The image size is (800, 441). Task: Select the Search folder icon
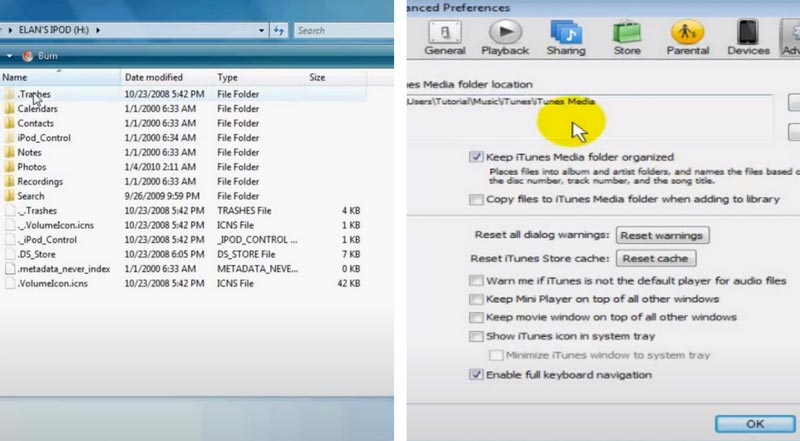(9, 196)
